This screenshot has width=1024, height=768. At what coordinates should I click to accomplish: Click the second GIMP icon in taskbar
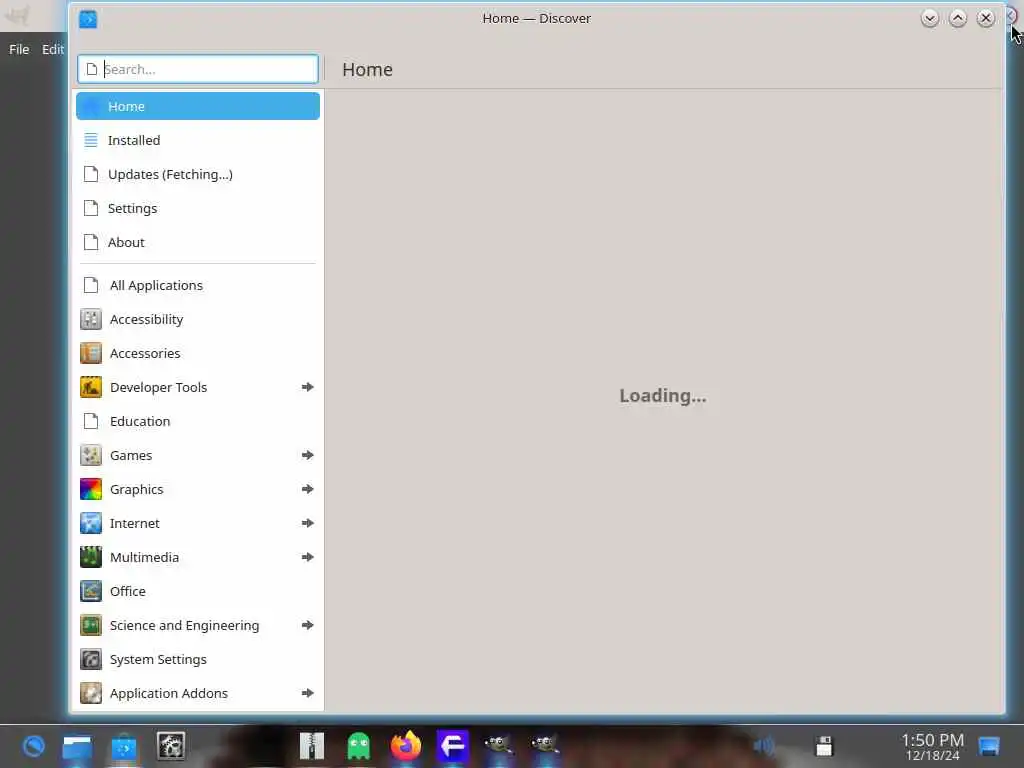[x=544, y=744]
